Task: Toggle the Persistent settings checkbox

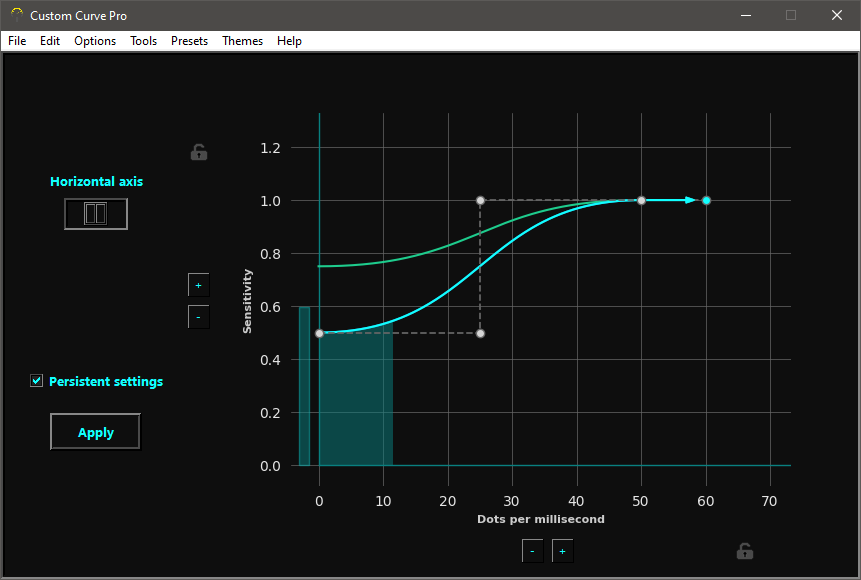Action: (36, 380)
